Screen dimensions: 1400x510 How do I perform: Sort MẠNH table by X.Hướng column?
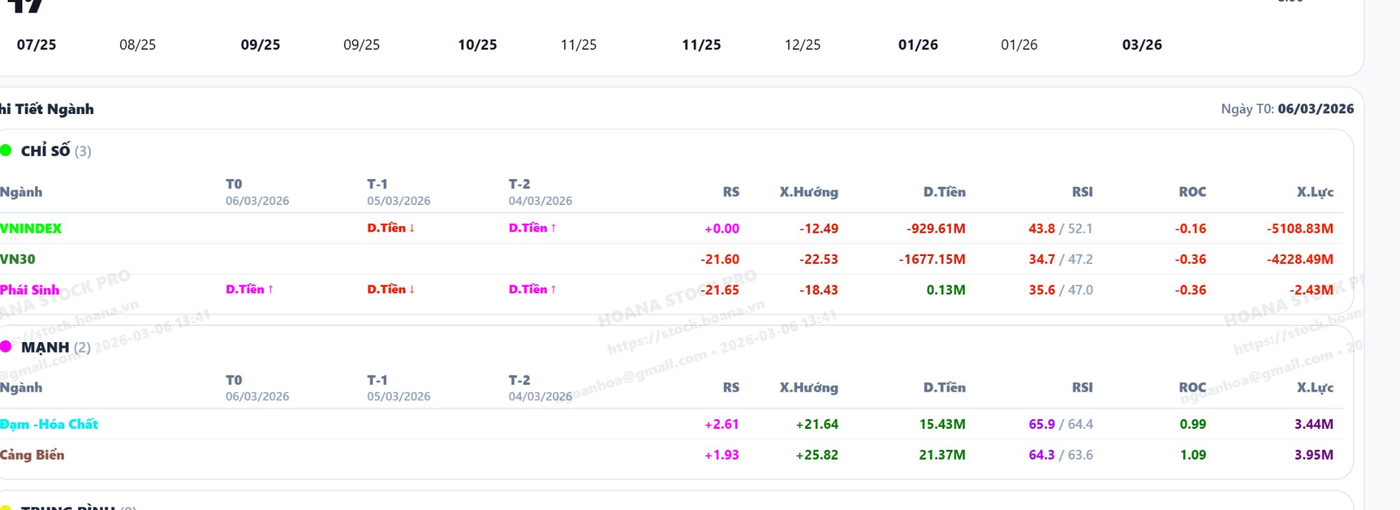808,388
